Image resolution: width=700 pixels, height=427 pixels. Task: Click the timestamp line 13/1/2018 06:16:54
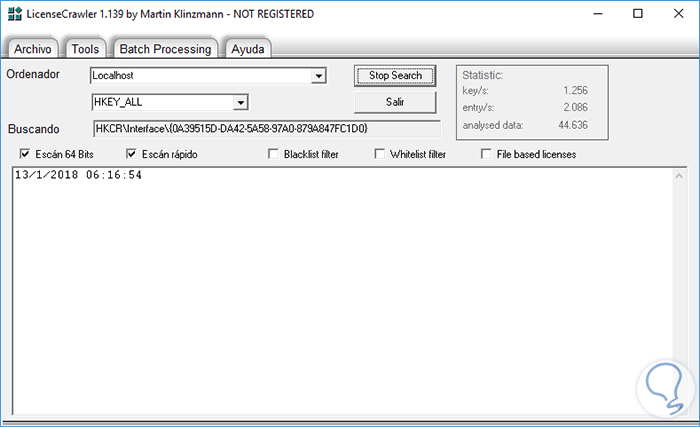click(x=78, y=175)
